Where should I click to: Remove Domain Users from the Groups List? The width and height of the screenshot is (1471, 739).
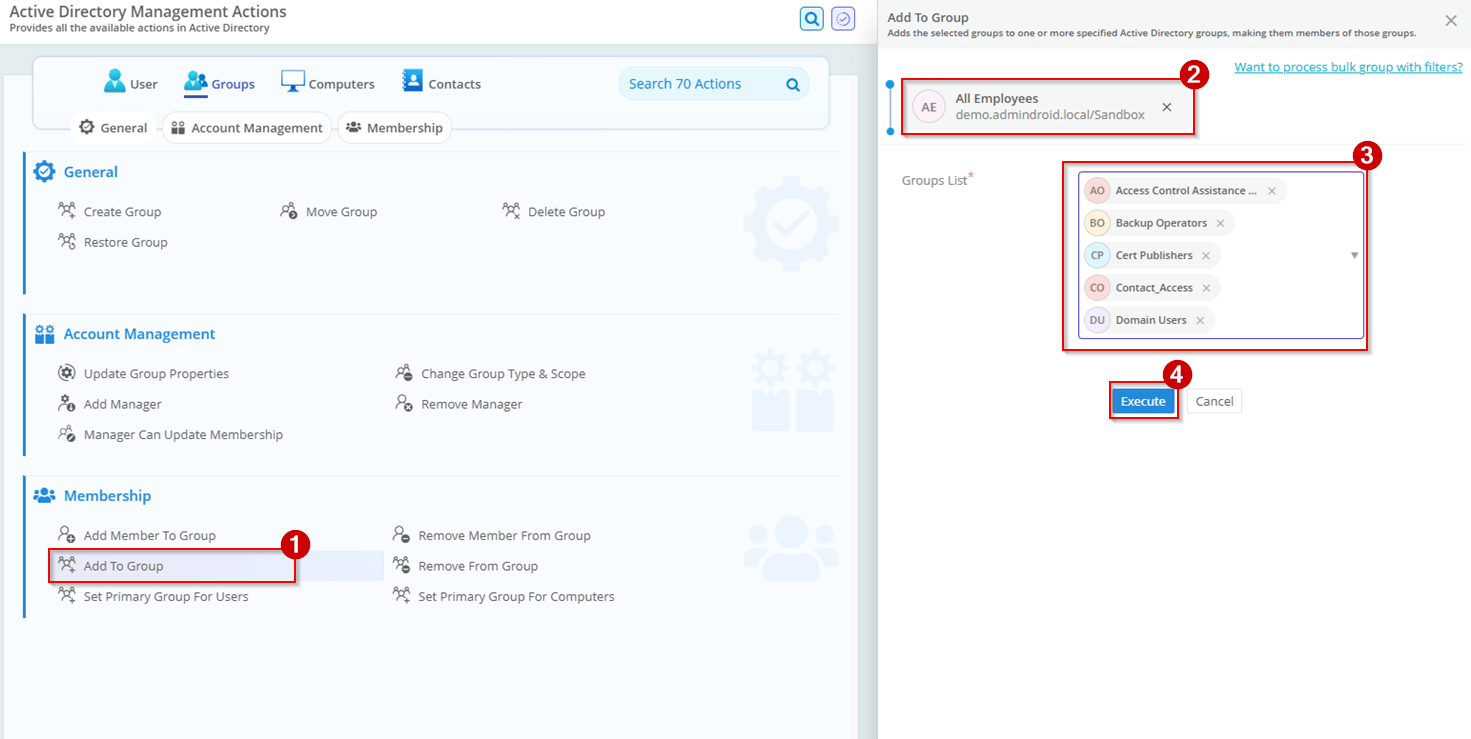coord(1200,320)
